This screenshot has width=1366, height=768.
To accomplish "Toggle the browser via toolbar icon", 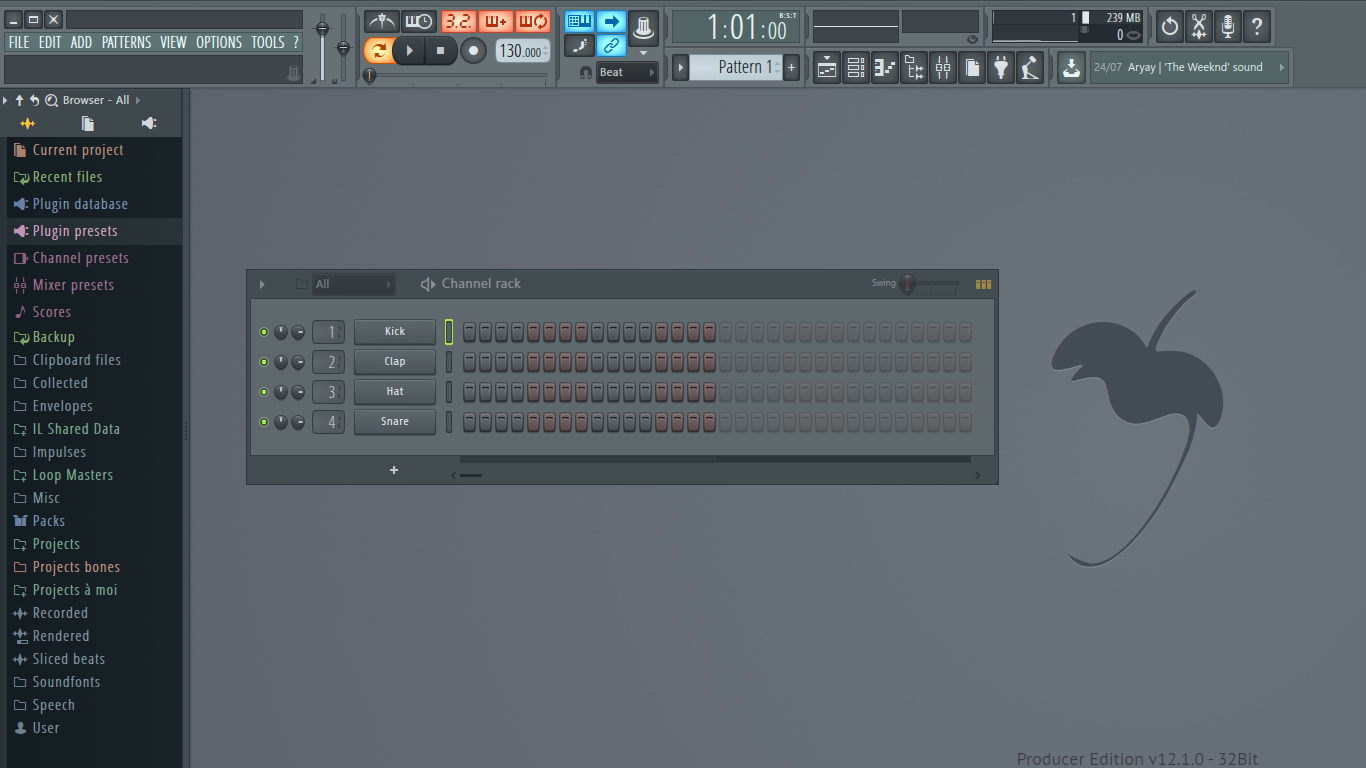I will point(914,68).
